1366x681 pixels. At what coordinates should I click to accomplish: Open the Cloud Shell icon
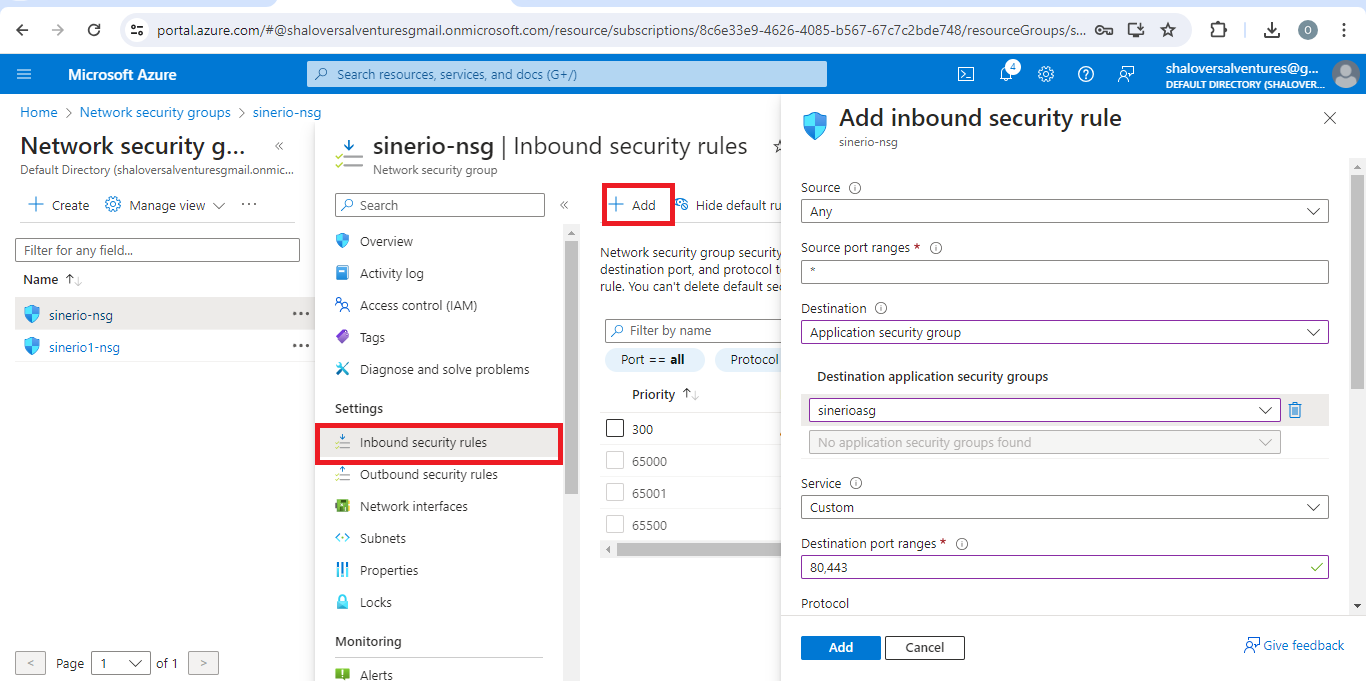pos(966,74)
